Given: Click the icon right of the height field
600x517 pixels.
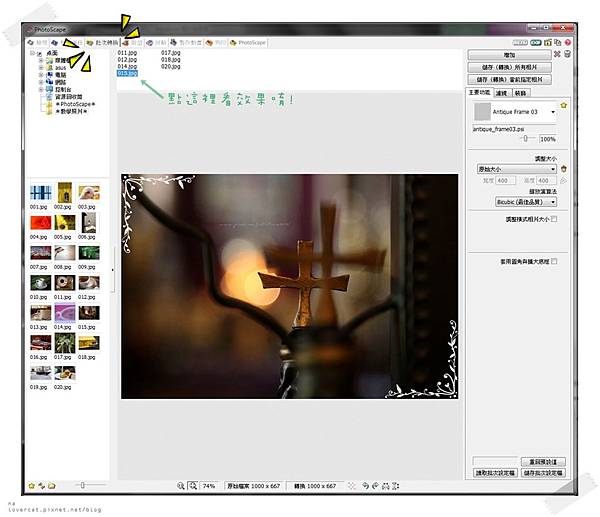Looking at the screenshot, I should [563, 180].
